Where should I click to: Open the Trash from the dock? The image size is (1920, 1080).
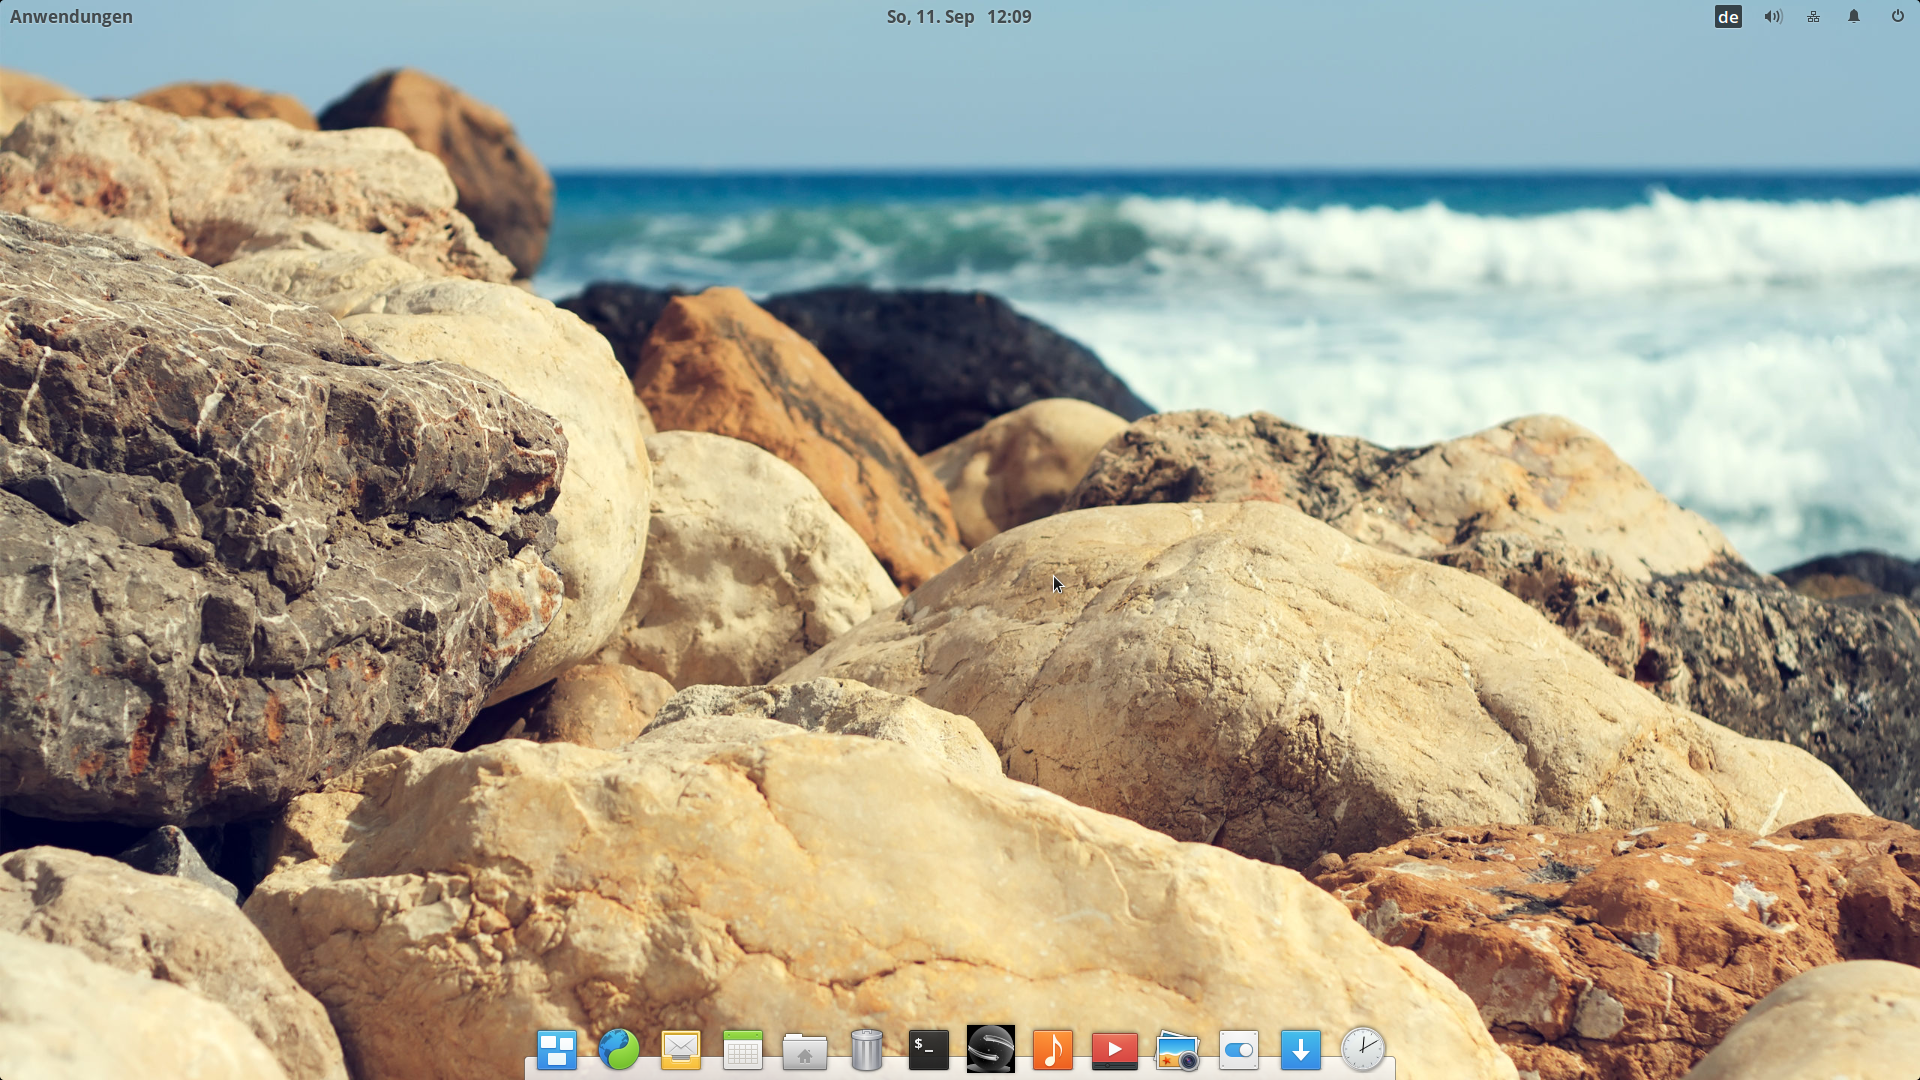tap(867, 1050)
